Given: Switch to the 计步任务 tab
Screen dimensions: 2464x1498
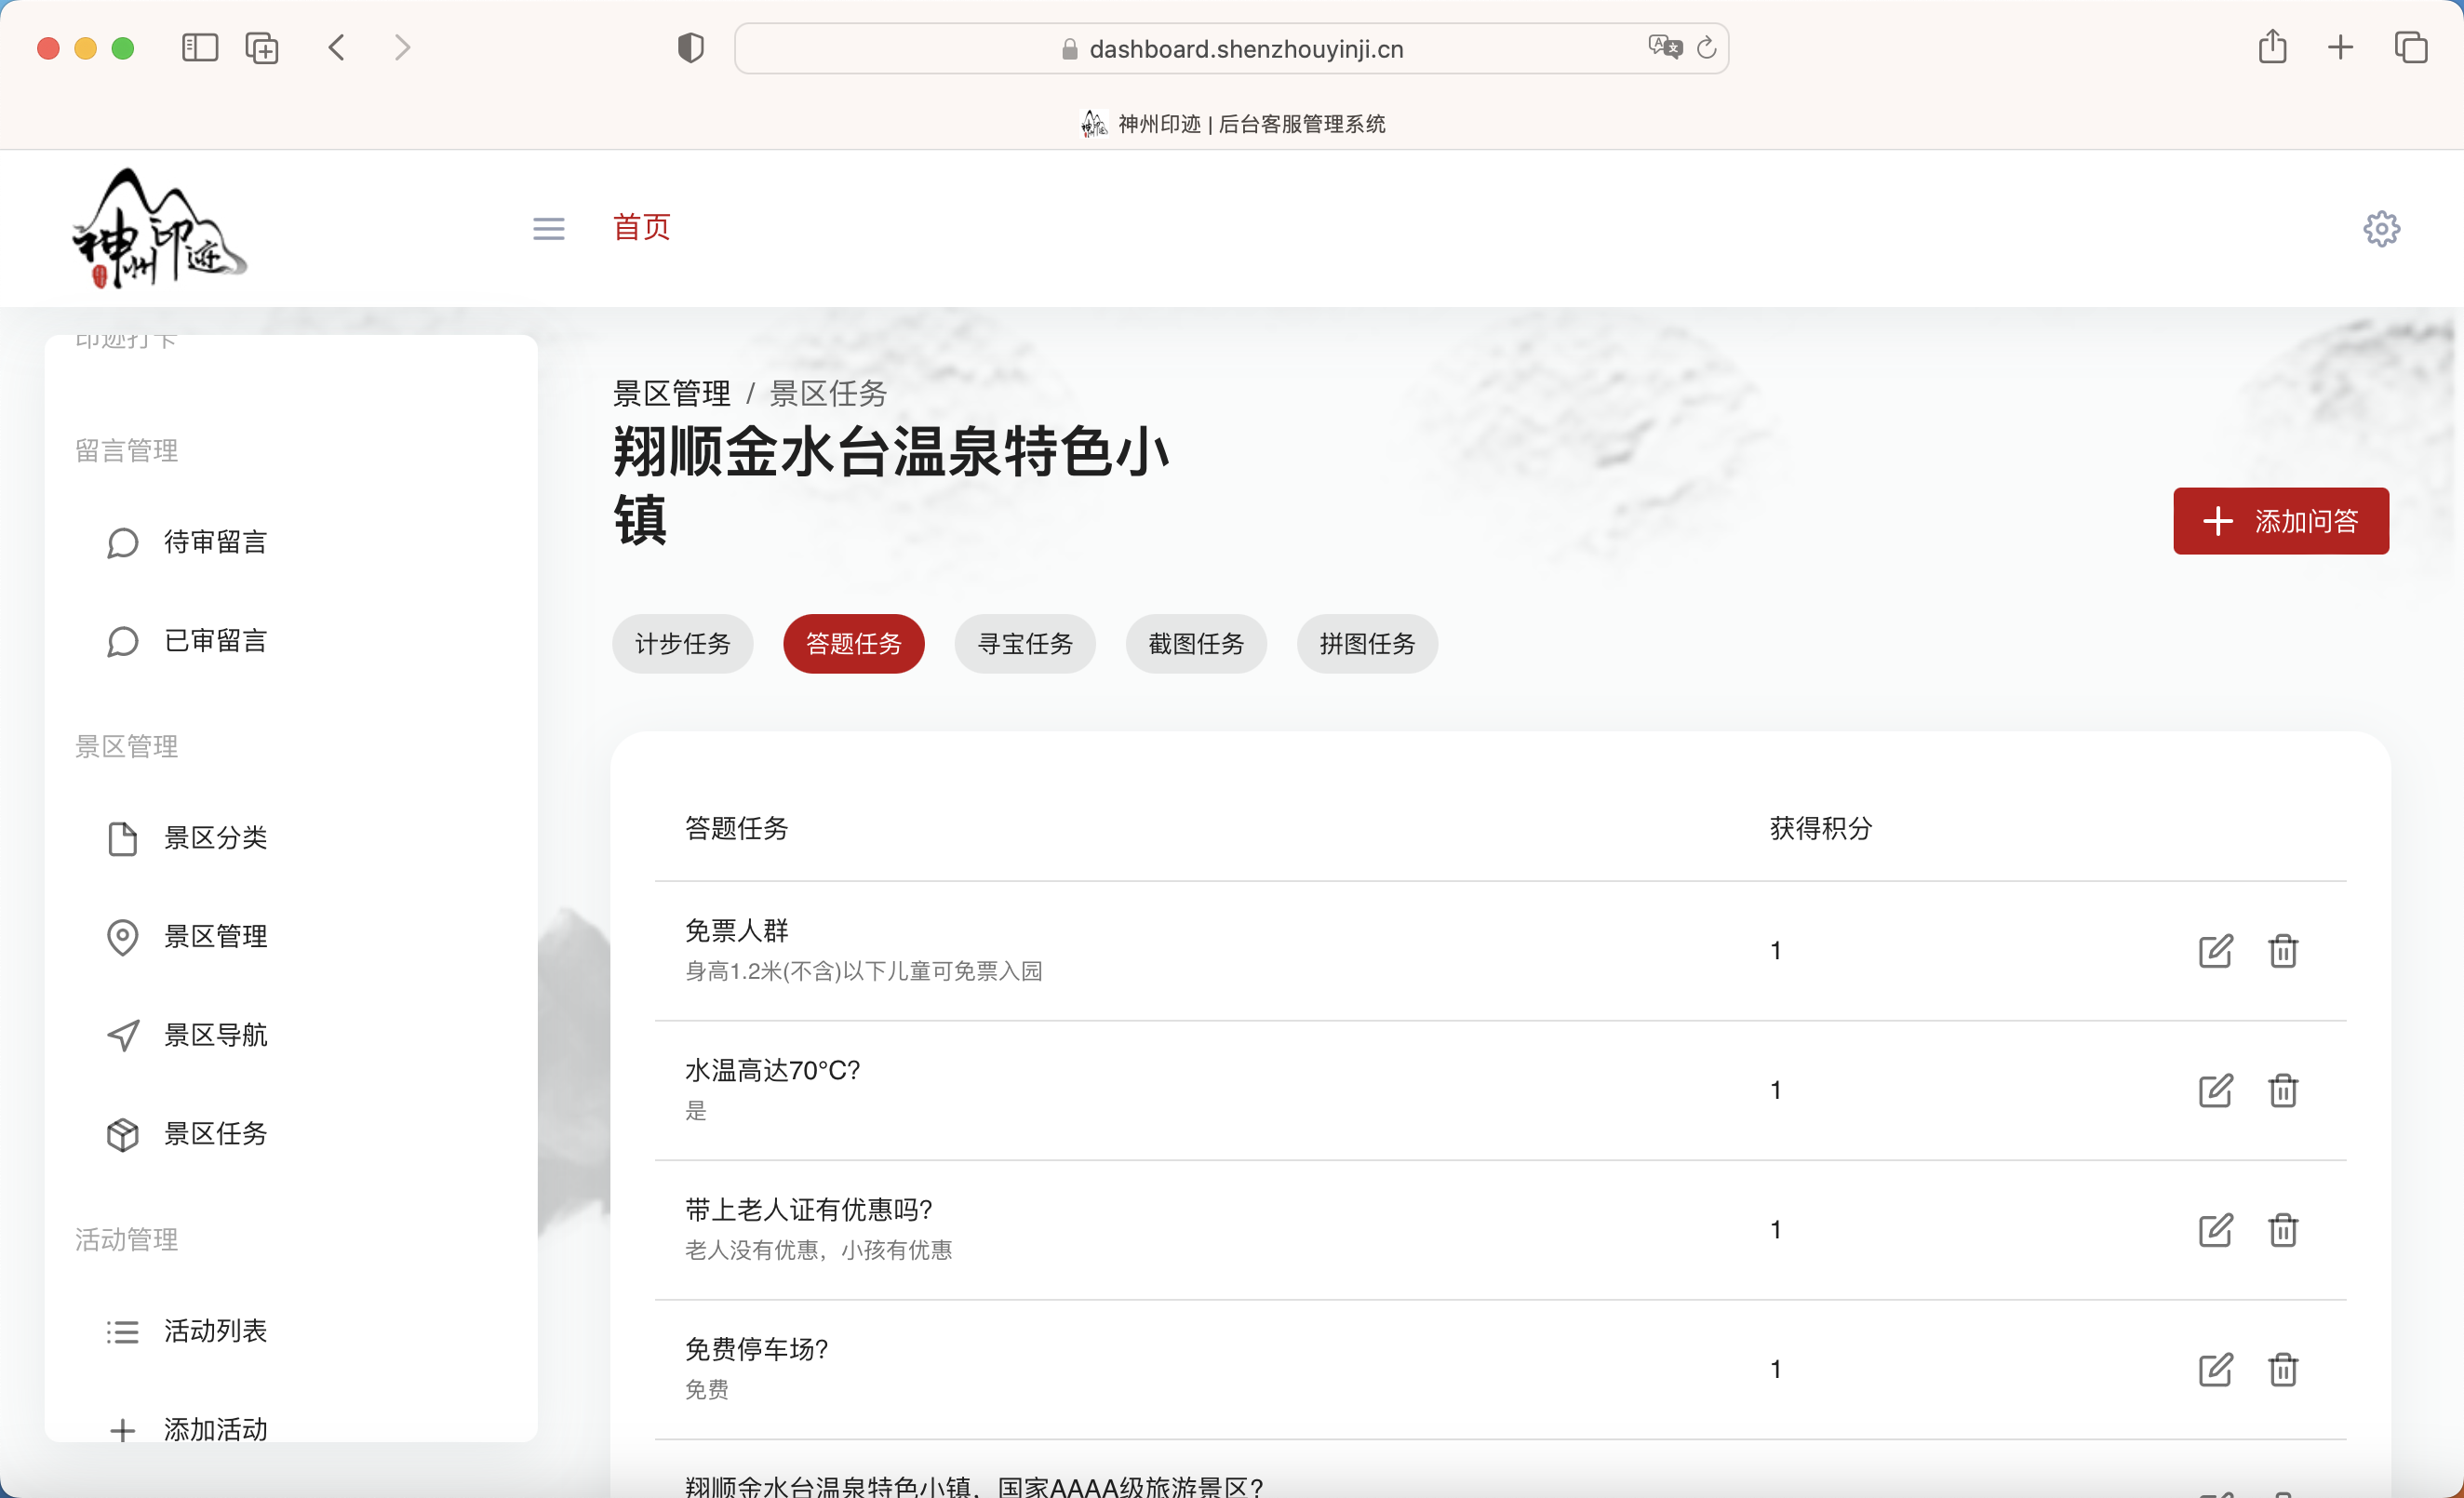Looking at the screenshot, I should pos(683,644).
